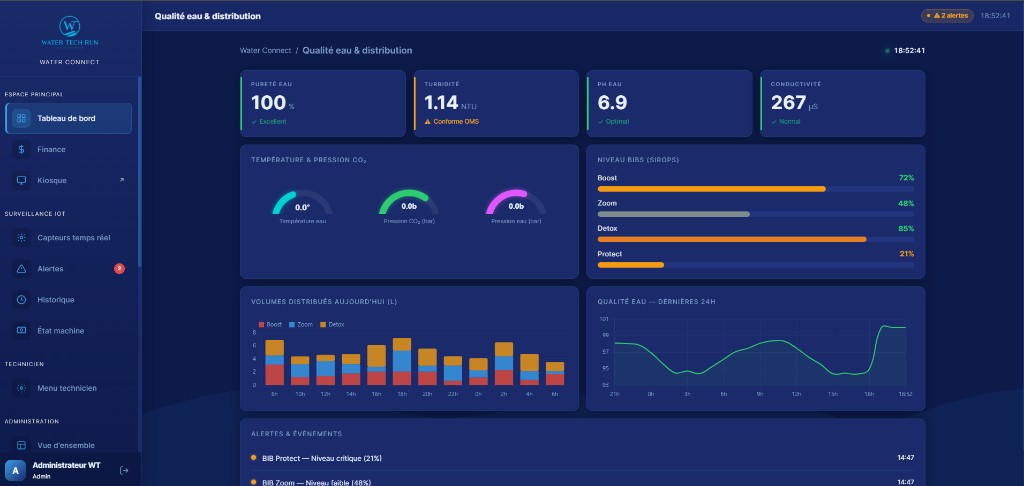Viewport: 1024px width, 486px height.
Task: Click the Menu technicien gear icon
Action: 22,388
